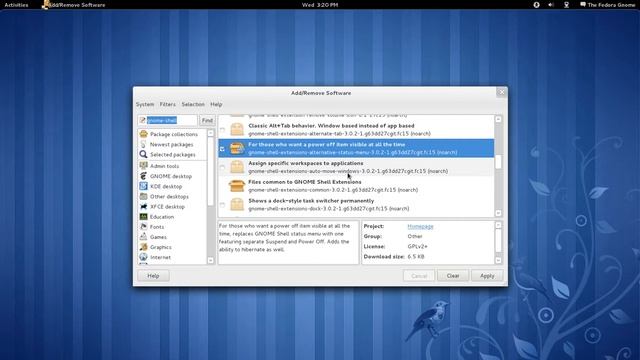The height and width of the screenshot is (360, 640).
Task: Uncheck the power off item package checkbox
Action: 222,149
